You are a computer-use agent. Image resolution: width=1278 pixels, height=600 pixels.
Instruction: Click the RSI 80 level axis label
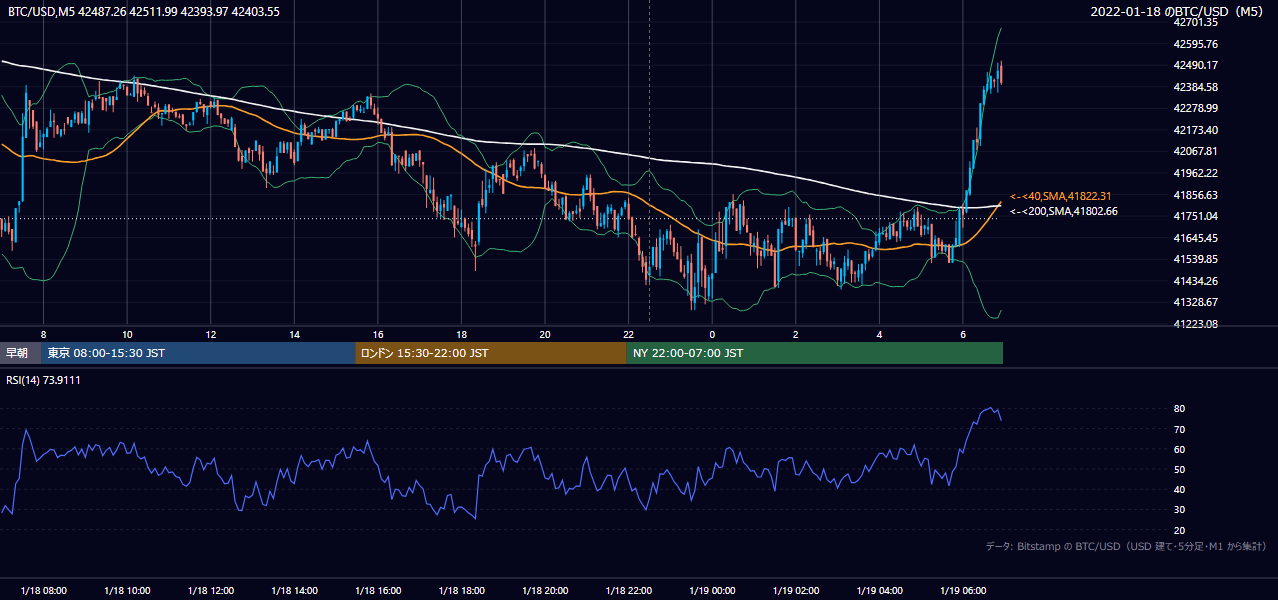1180,409
